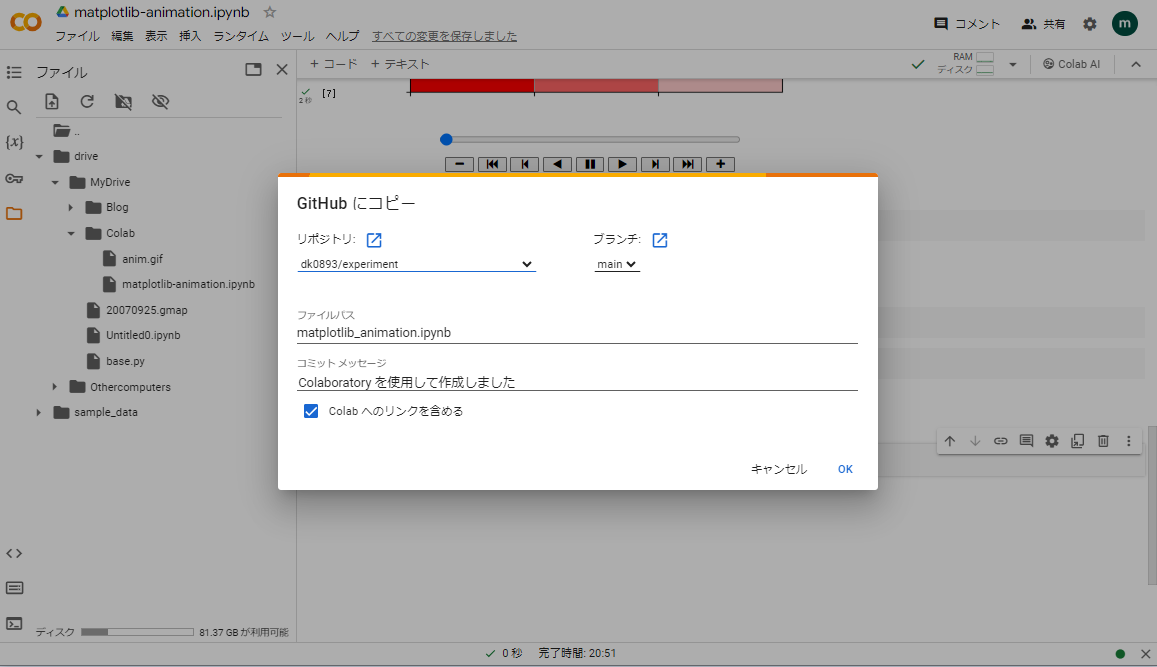Move cell up arrow
The image size is (1157, 667).
click(x=950, y=441)
